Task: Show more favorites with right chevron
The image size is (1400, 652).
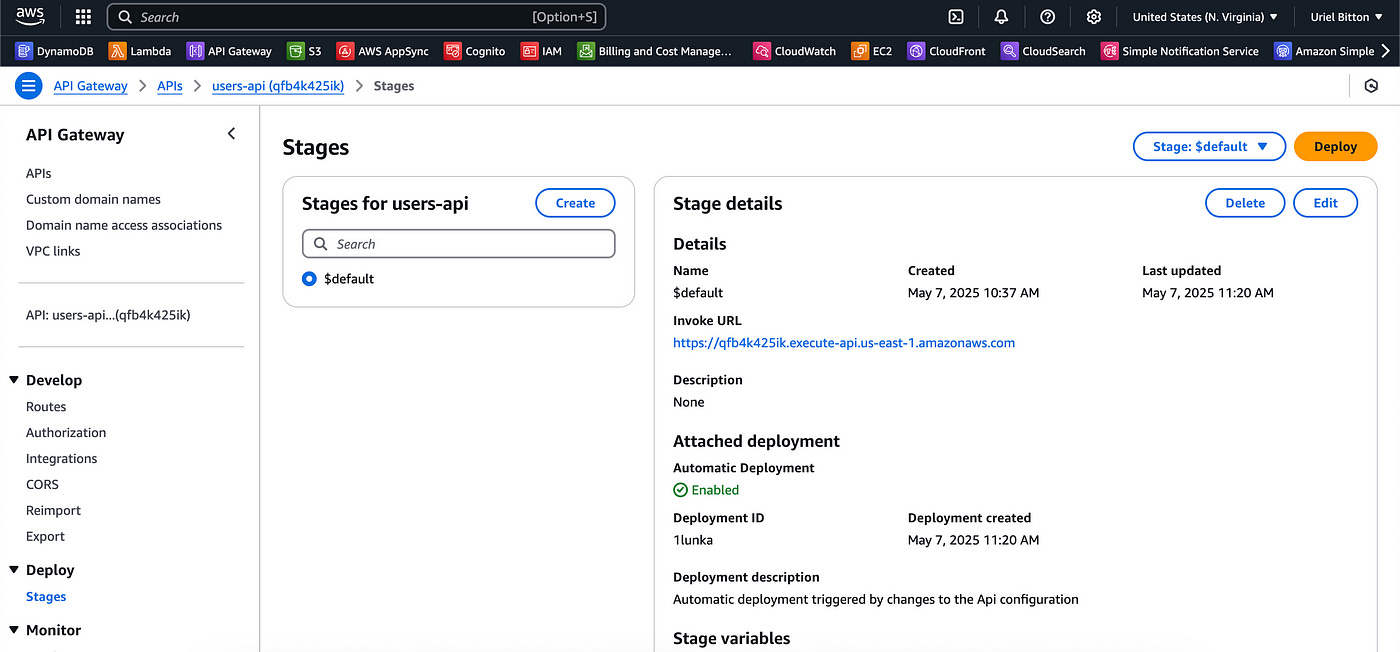Action: click(1386, 51)
